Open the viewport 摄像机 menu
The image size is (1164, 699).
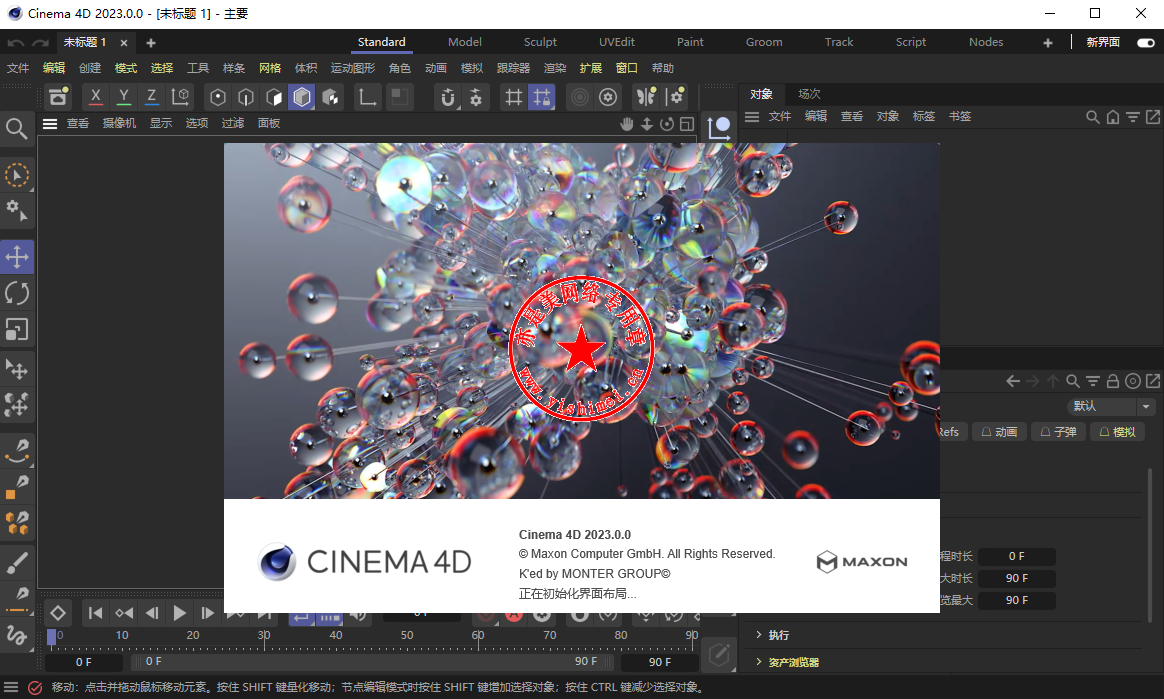coord(119,123)
